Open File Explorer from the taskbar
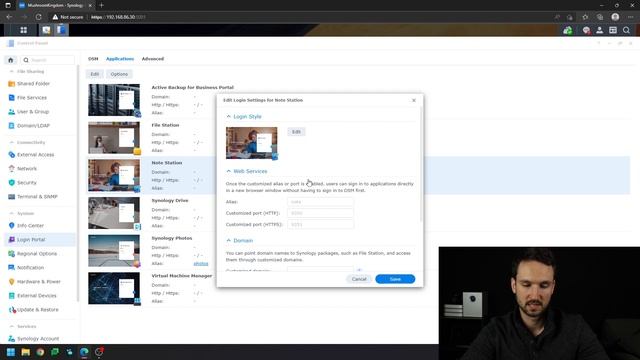 (25, 352)
